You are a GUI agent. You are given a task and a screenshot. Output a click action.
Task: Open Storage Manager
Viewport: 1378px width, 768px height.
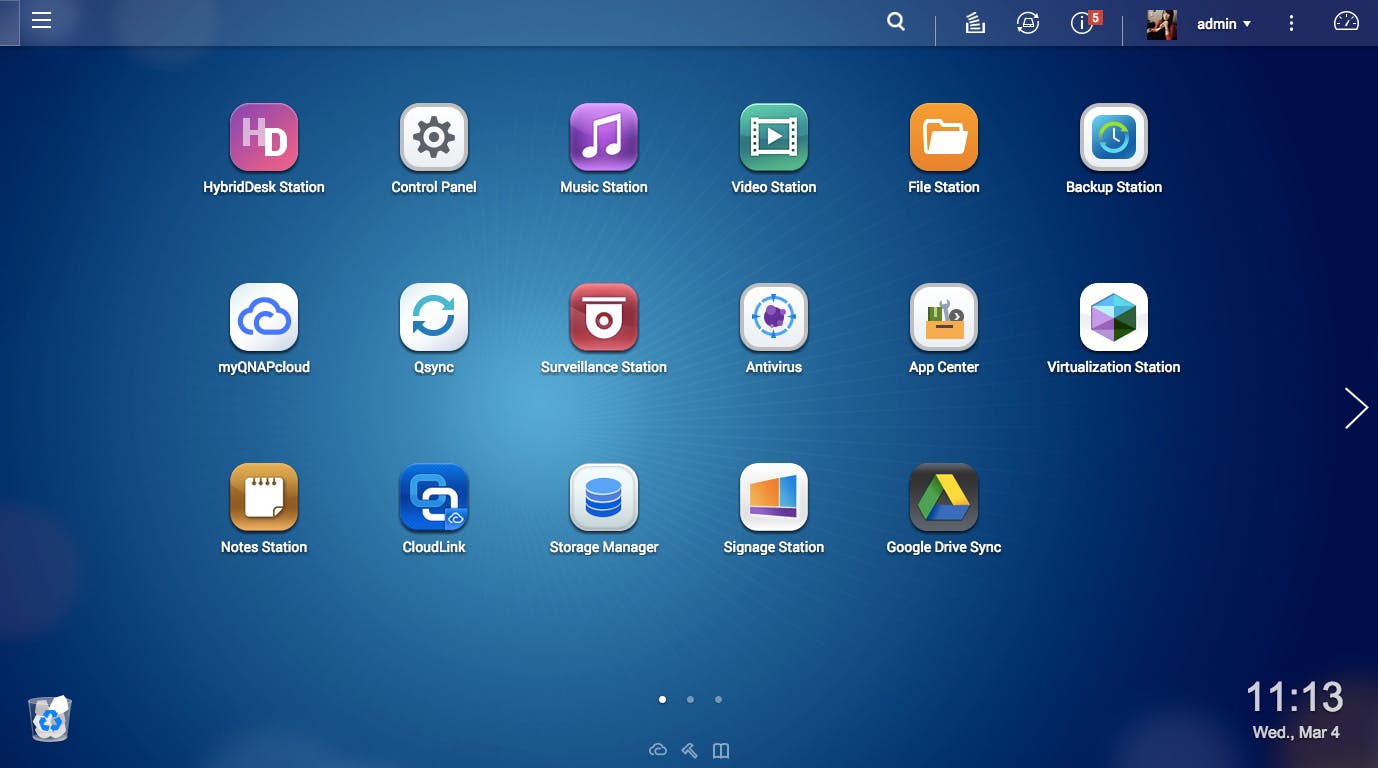click(604, 498)
